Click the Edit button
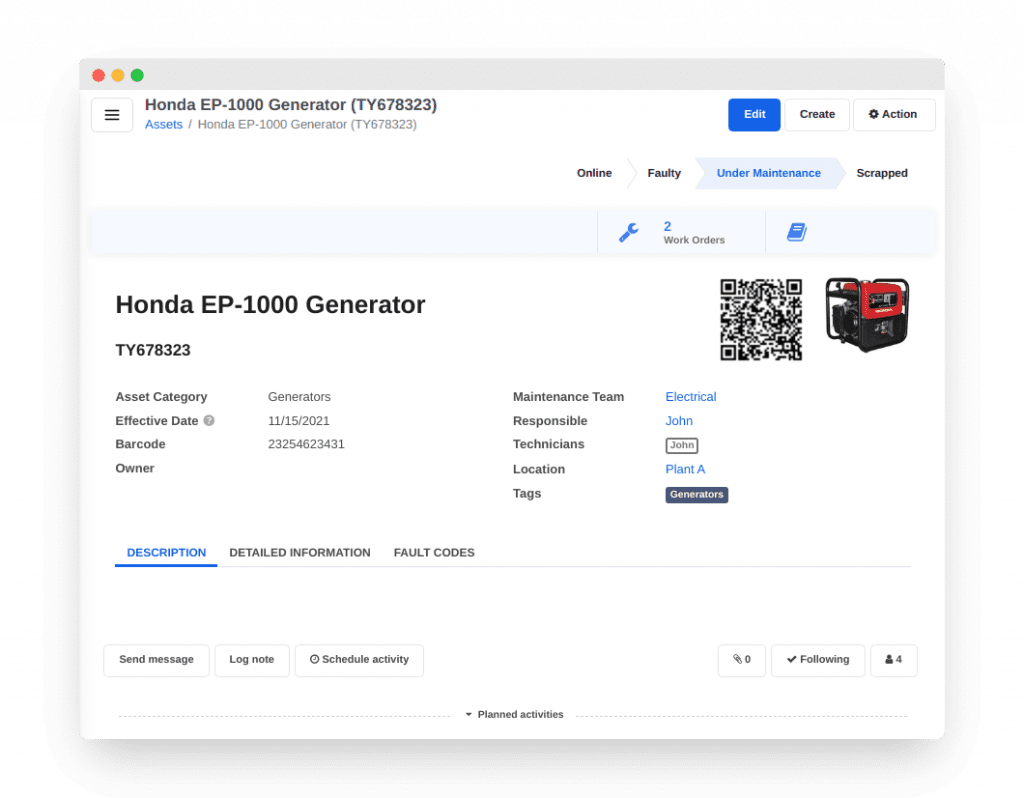The width and height of the screenshot is (1024, 798). [x=754, y=114]
